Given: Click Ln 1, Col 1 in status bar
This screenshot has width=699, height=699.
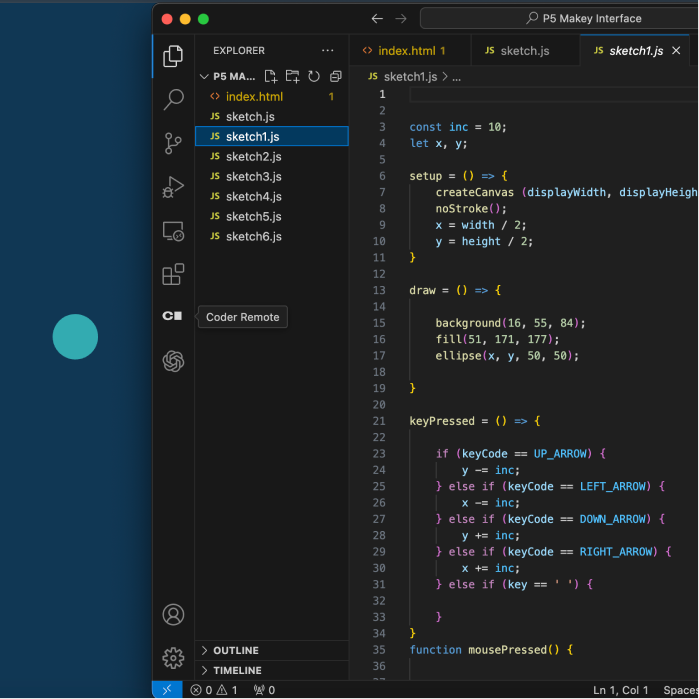Looking at the screenshot, I should (620, 690).
